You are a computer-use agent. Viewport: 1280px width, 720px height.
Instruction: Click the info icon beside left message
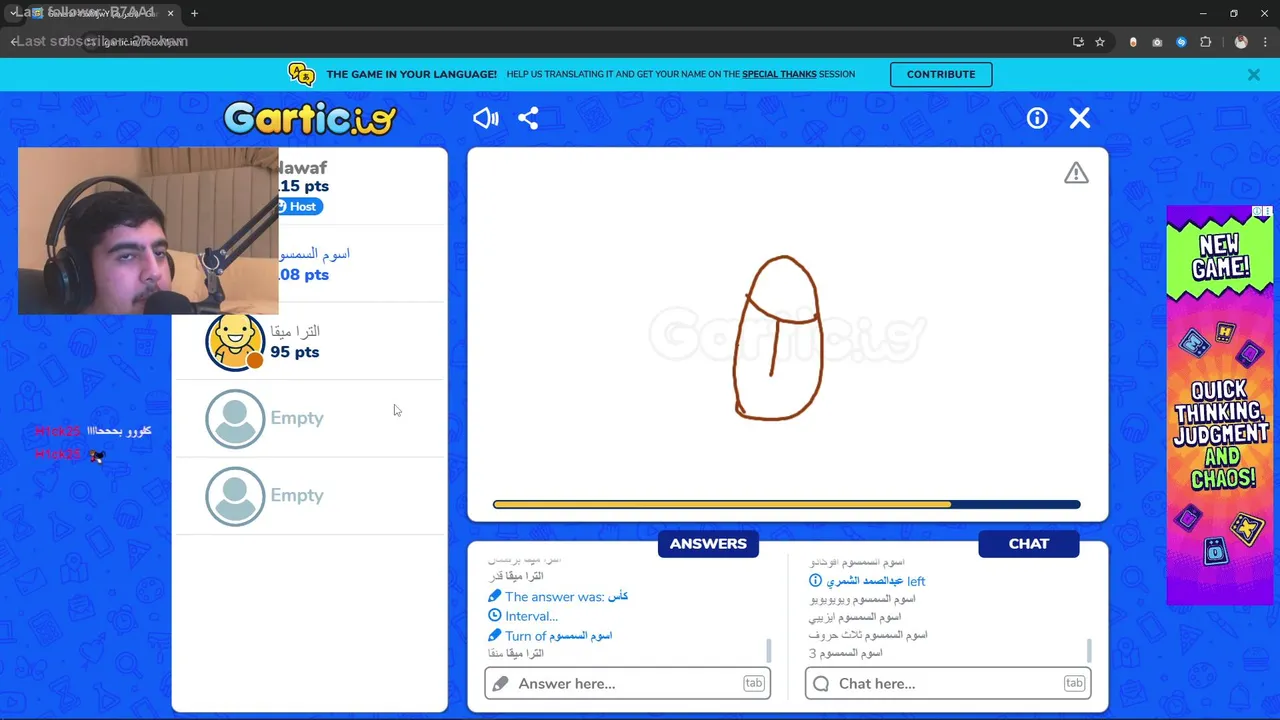[x=815, y=580]
